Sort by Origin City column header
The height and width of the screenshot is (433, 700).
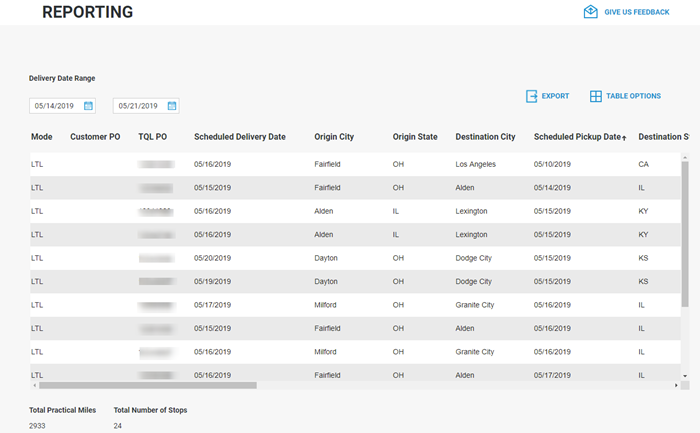click(x=334, y=136)
